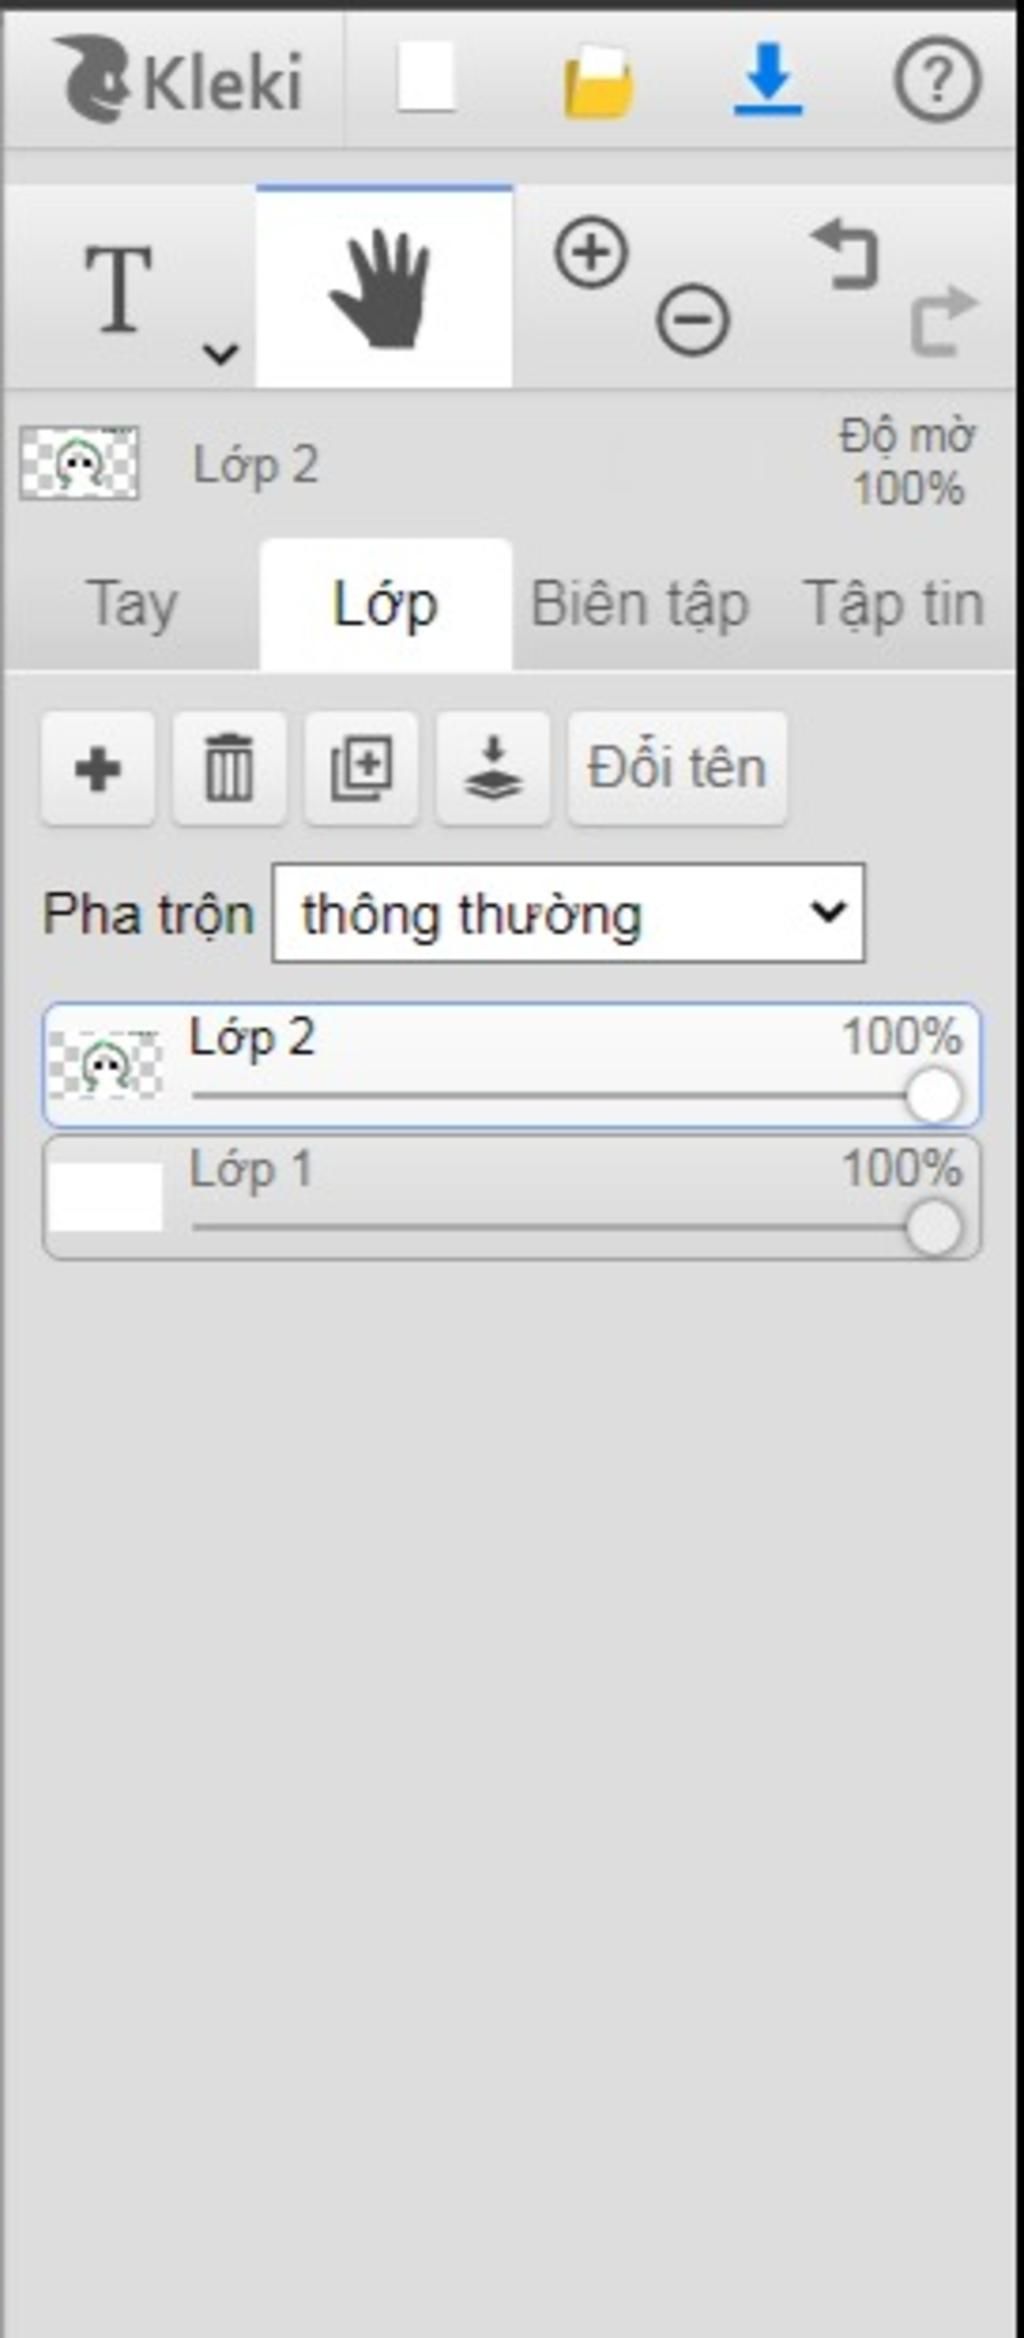The width and height of the screenshot is (1024, 2338).
Task: Switch to the Tập tin tab
Action: pyautogui.click(x=894, y=605)
